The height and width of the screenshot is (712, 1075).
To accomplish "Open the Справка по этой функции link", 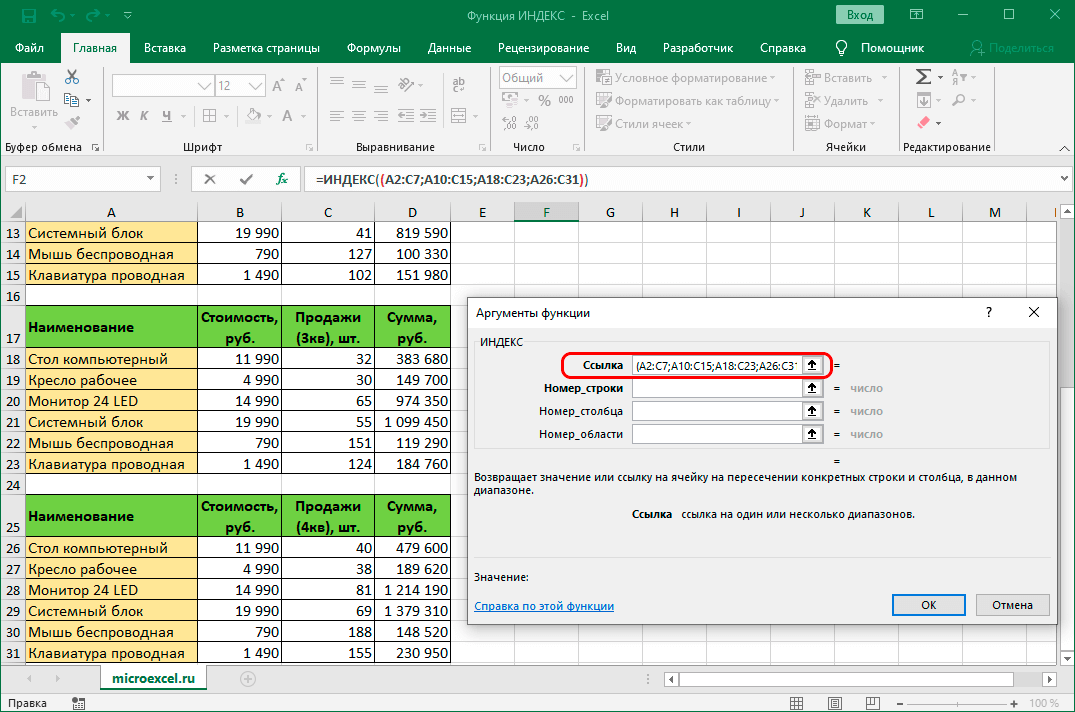I will coord(544,606).
